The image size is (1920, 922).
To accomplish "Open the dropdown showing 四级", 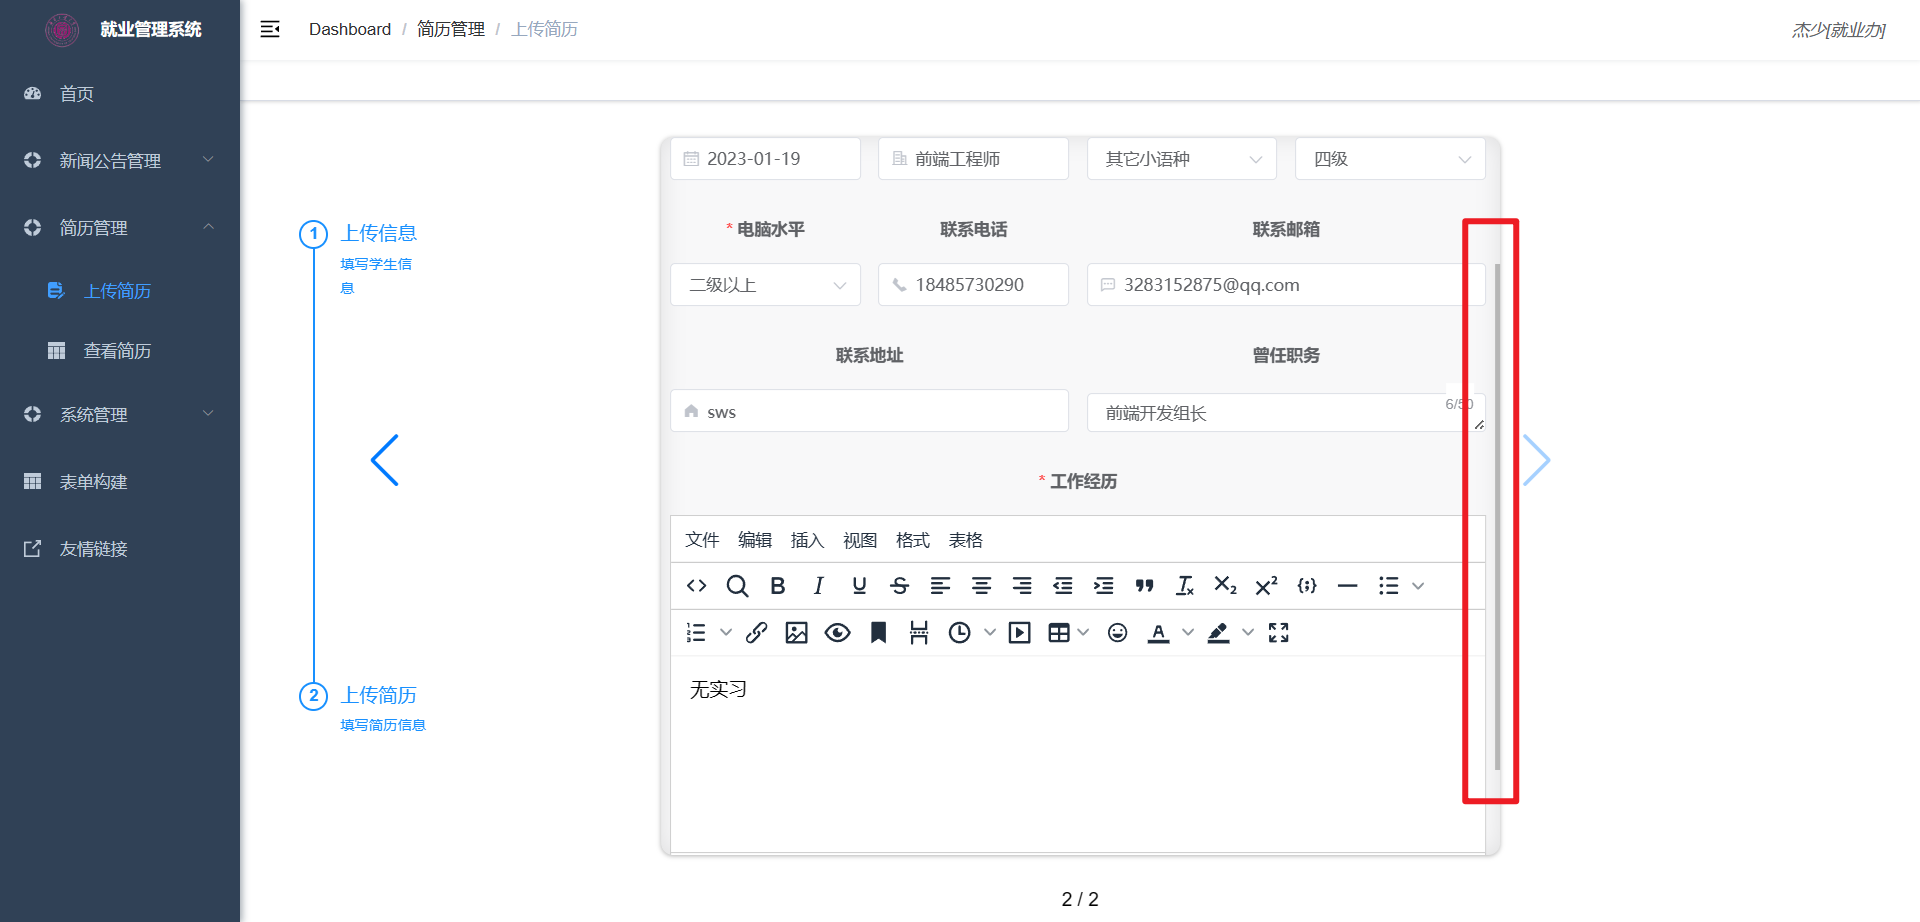I will (x=1390, y=159).
